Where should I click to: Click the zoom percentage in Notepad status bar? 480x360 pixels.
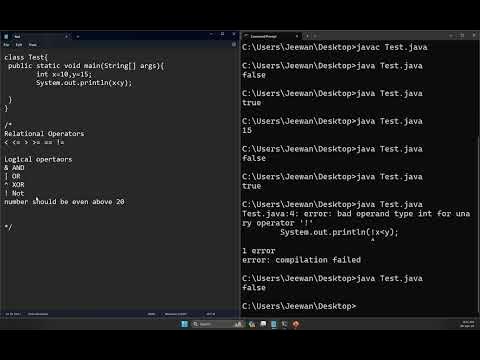tap(151, 314)
